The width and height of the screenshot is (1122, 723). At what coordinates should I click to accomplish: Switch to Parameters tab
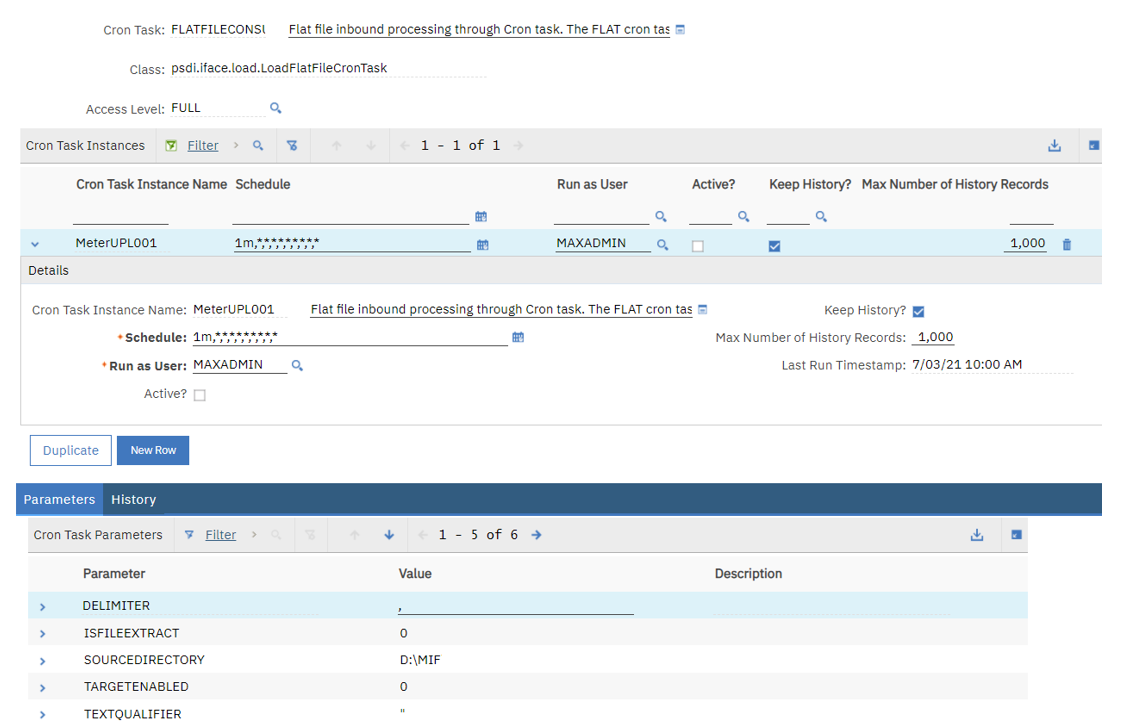click(59, 500)
